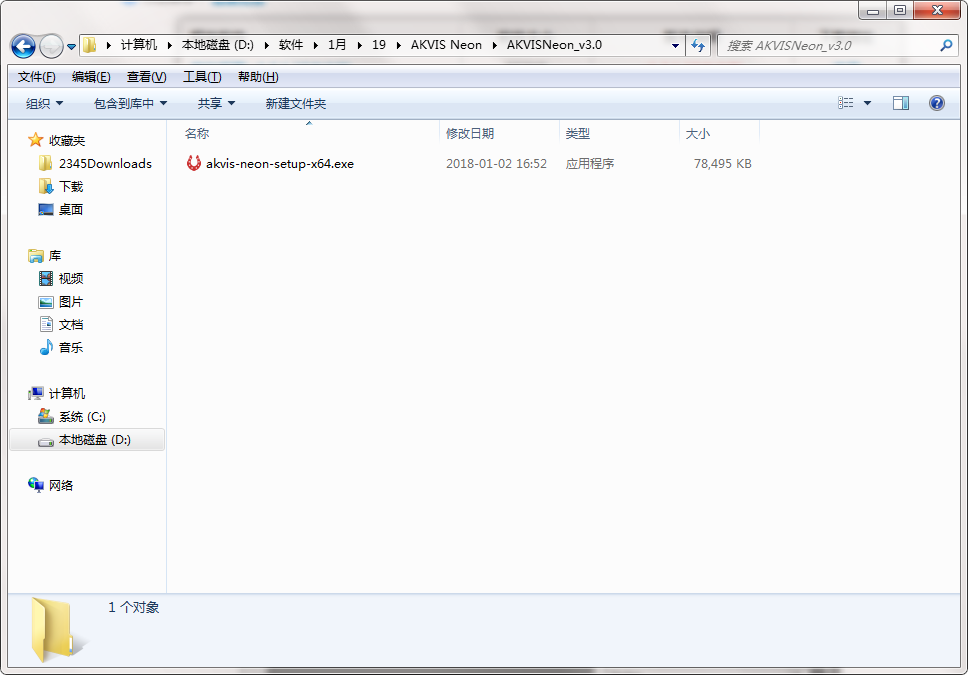
Task: Open the 文档 library
Action: coord(71,325)
